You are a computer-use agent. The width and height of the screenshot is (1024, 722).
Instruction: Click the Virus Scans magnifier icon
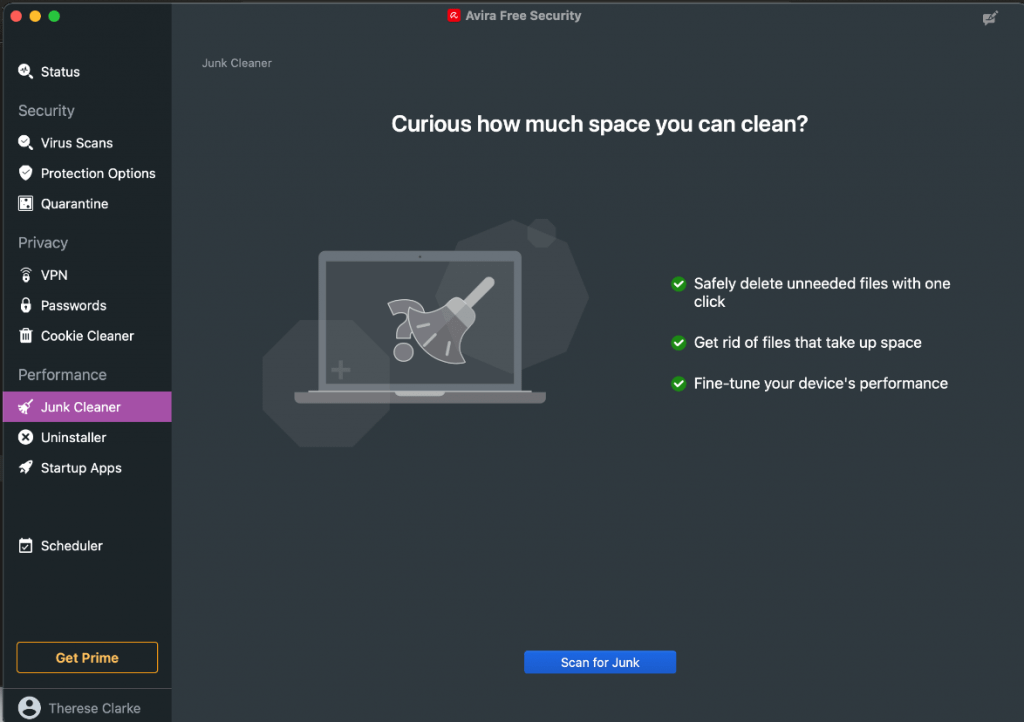tap(25, 142)
